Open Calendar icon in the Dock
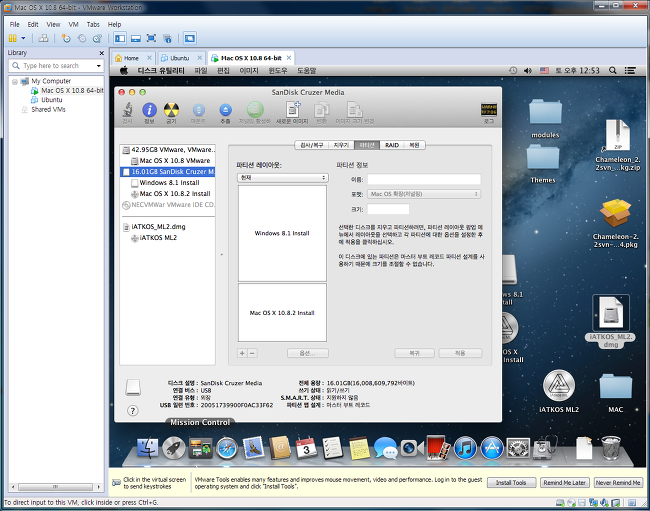This screenshot has height=511, width=650. (x=306, y=448)
